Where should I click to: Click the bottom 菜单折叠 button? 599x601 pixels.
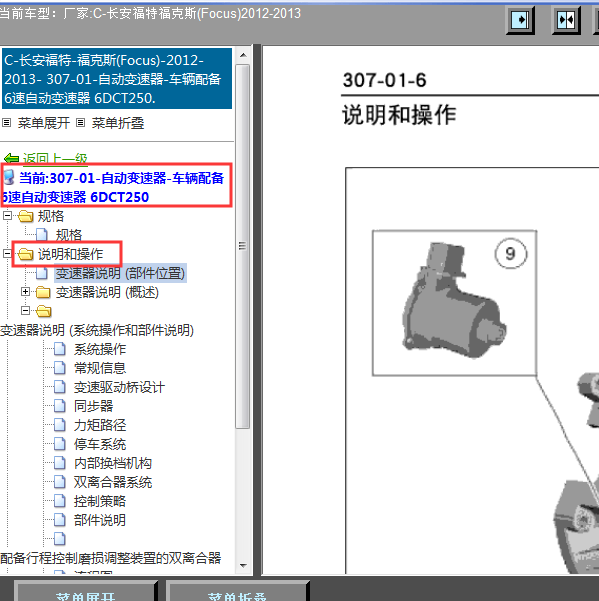pyautogui.click(x=238, y=591)
